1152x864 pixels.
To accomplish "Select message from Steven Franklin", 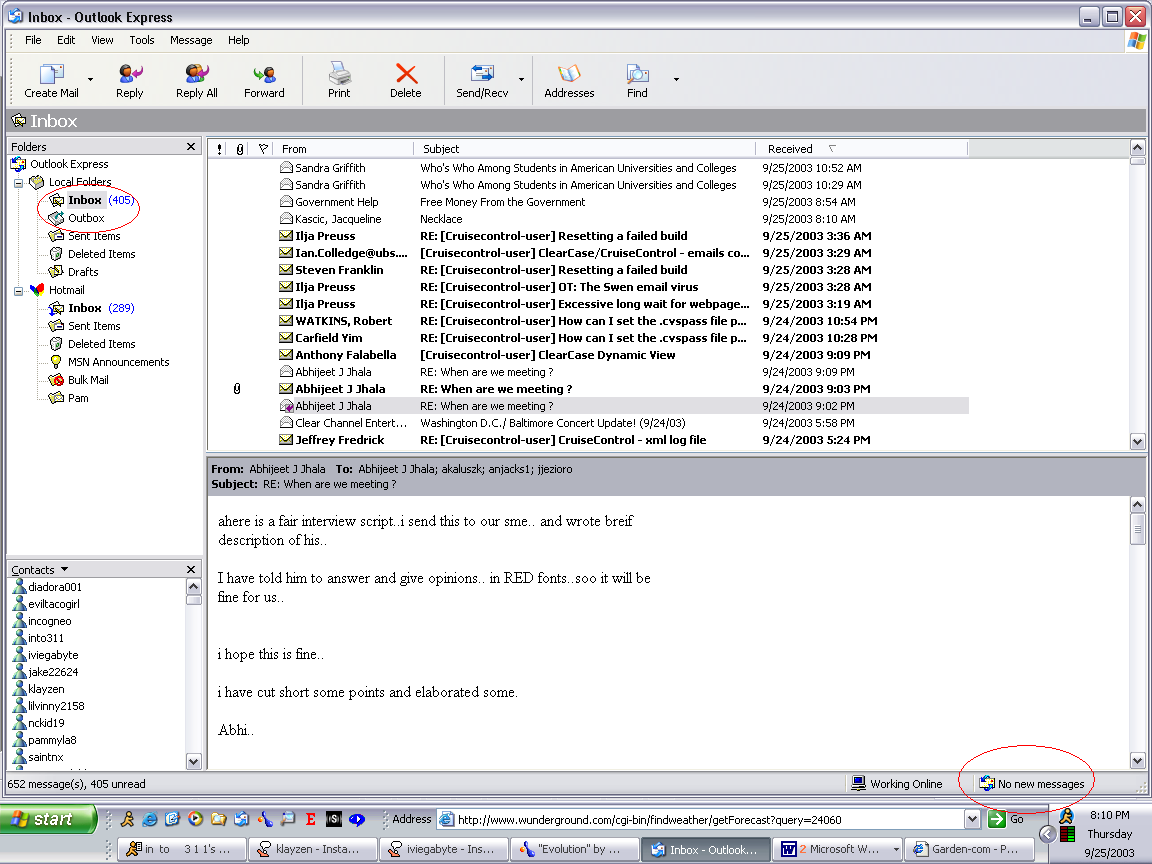I will pos(588,270).
